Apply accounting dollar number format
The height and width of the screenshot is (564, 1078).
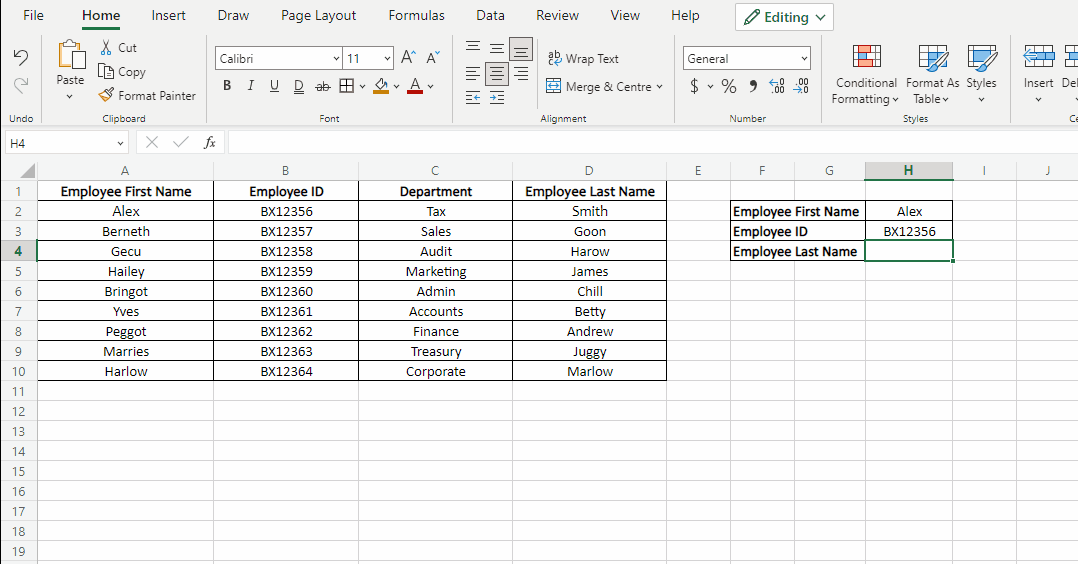tap(694, 86)
